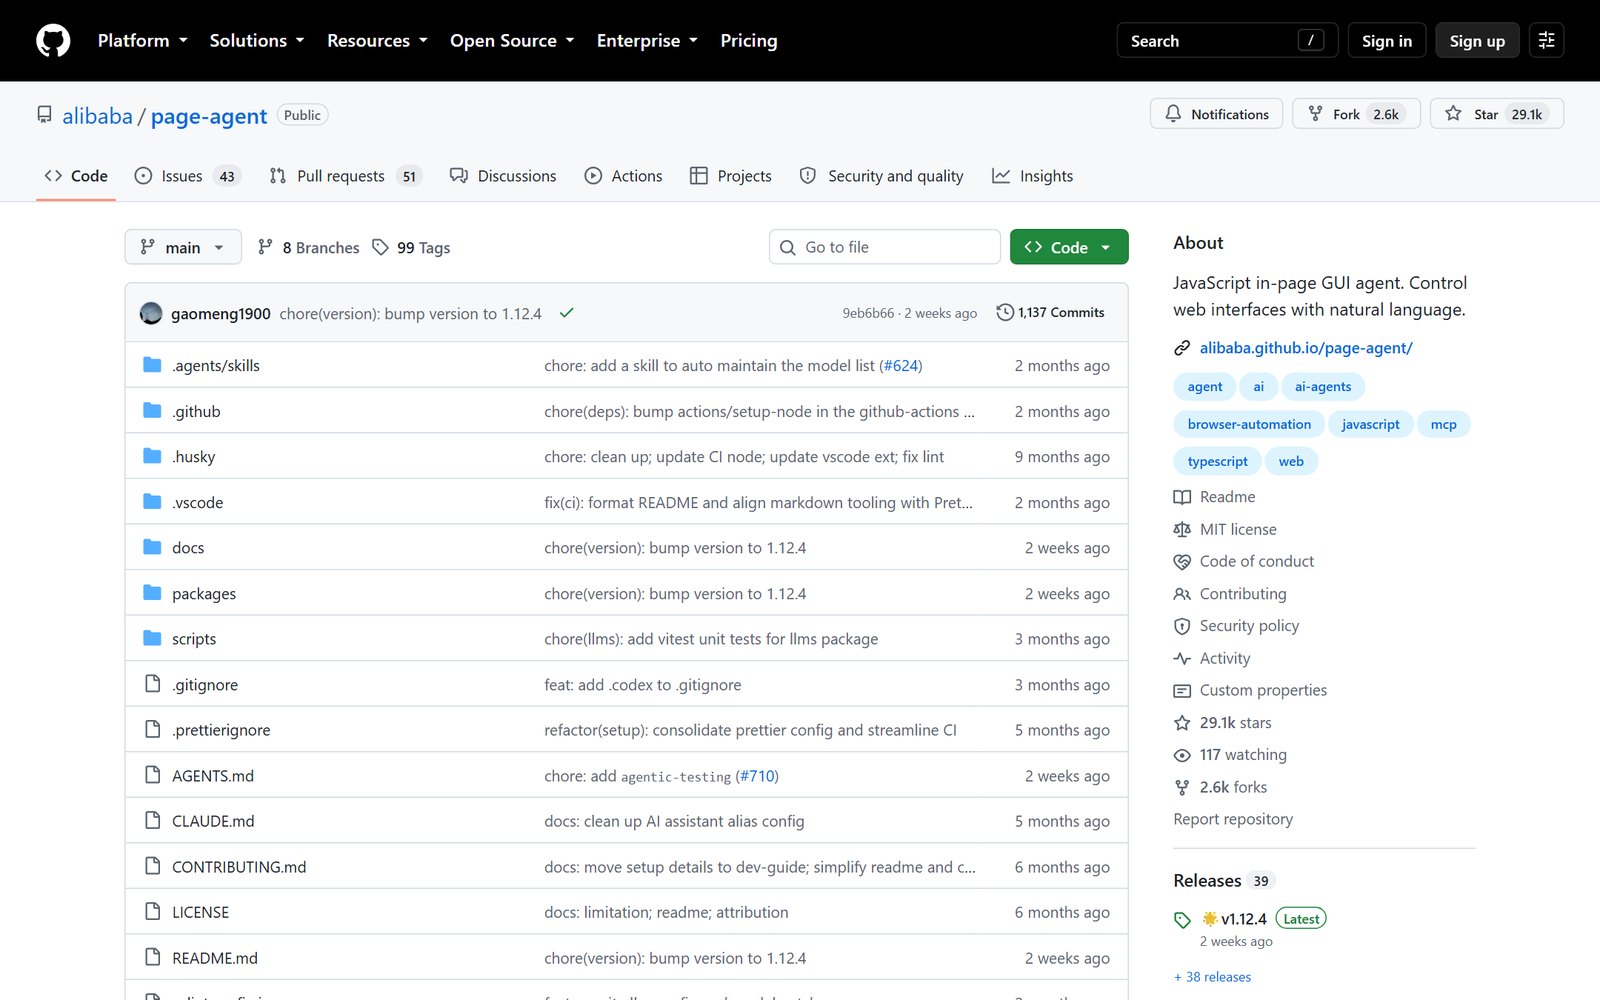Click the fork icon in Fork button
The height and width of the screenshot is (1000, 1600).
tap(1315, 114)
